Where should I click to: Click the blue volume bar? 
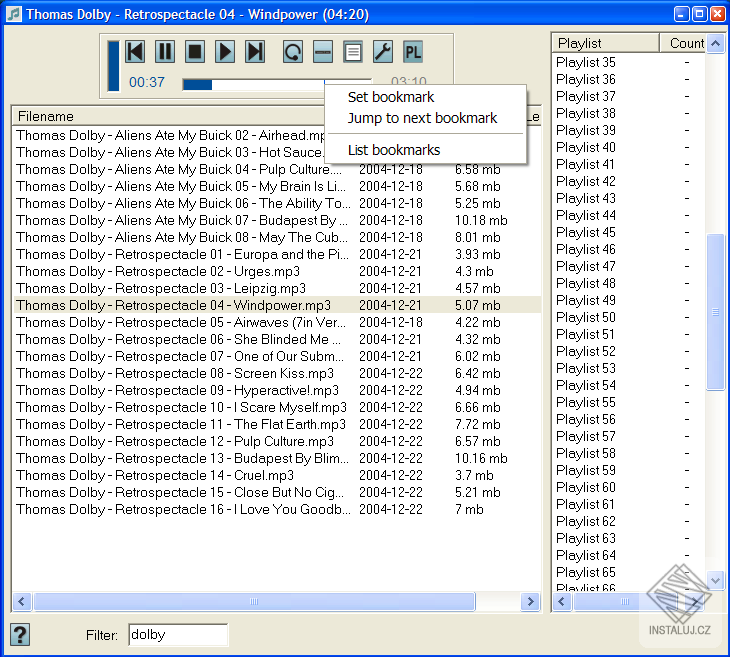click(x=113, y=66)
